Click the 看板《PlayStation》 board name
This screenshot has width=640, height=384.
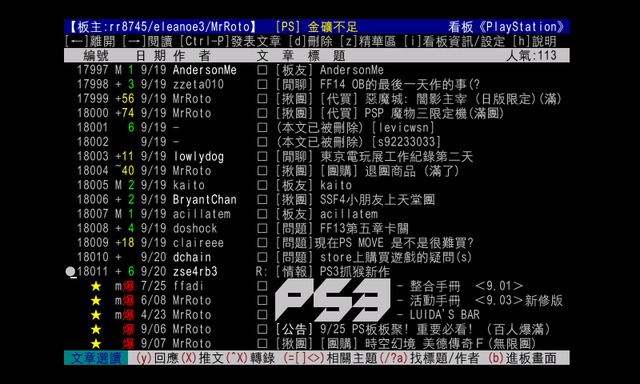506,27
